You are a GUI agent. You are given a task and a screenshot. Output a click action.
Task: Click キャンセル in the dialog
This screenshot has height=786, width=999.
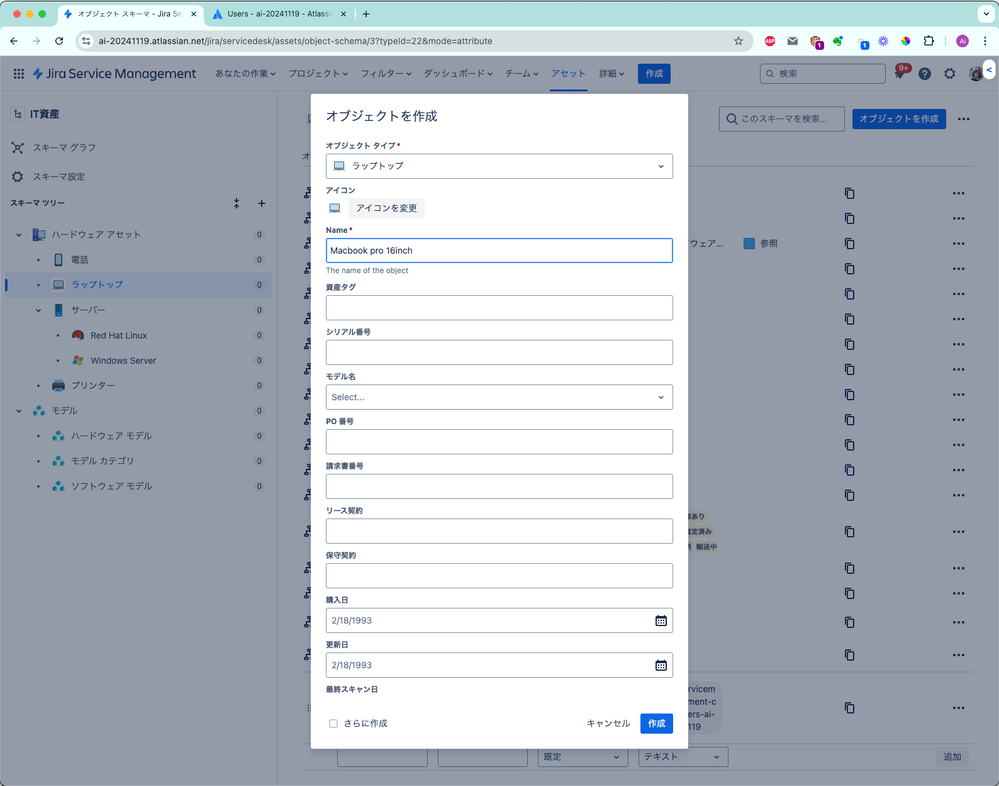click(x=608, y=724)
